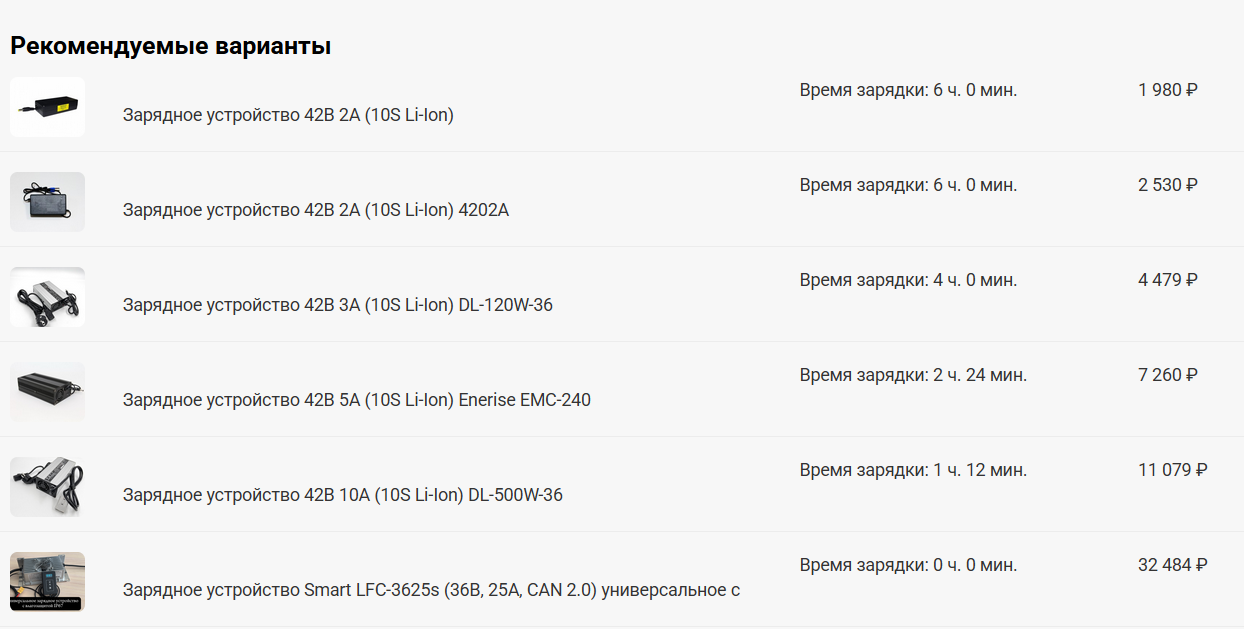
Task: Open the 42В 5А Enerise EMC-240 link
Action: (356, 400)
